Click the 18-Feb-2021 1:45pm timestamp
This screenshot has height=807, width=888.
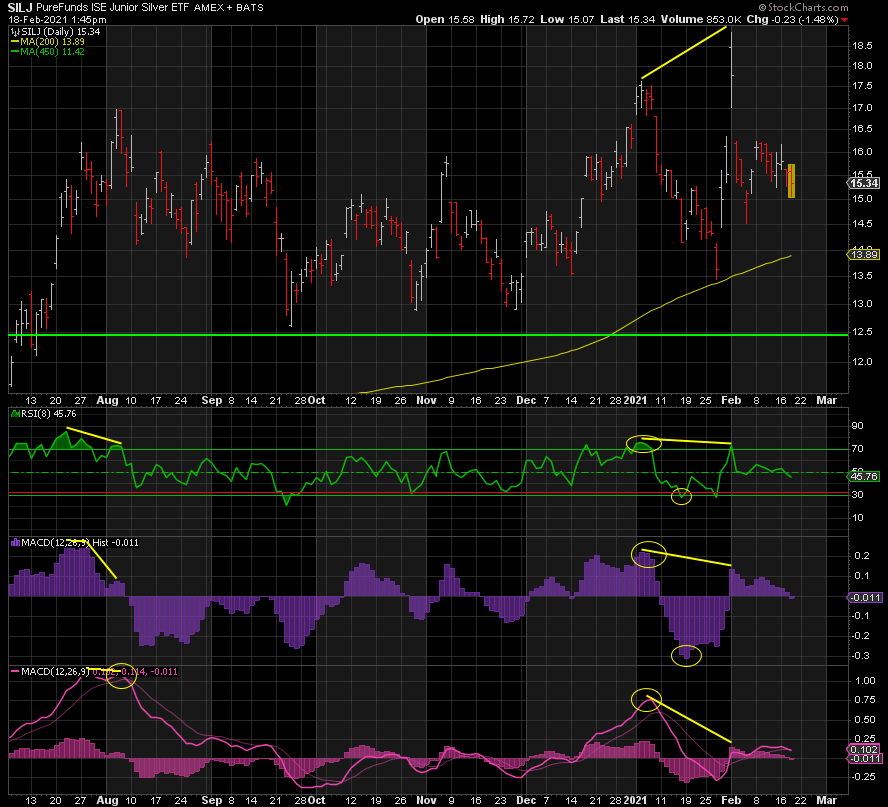[x=57, y=19]
